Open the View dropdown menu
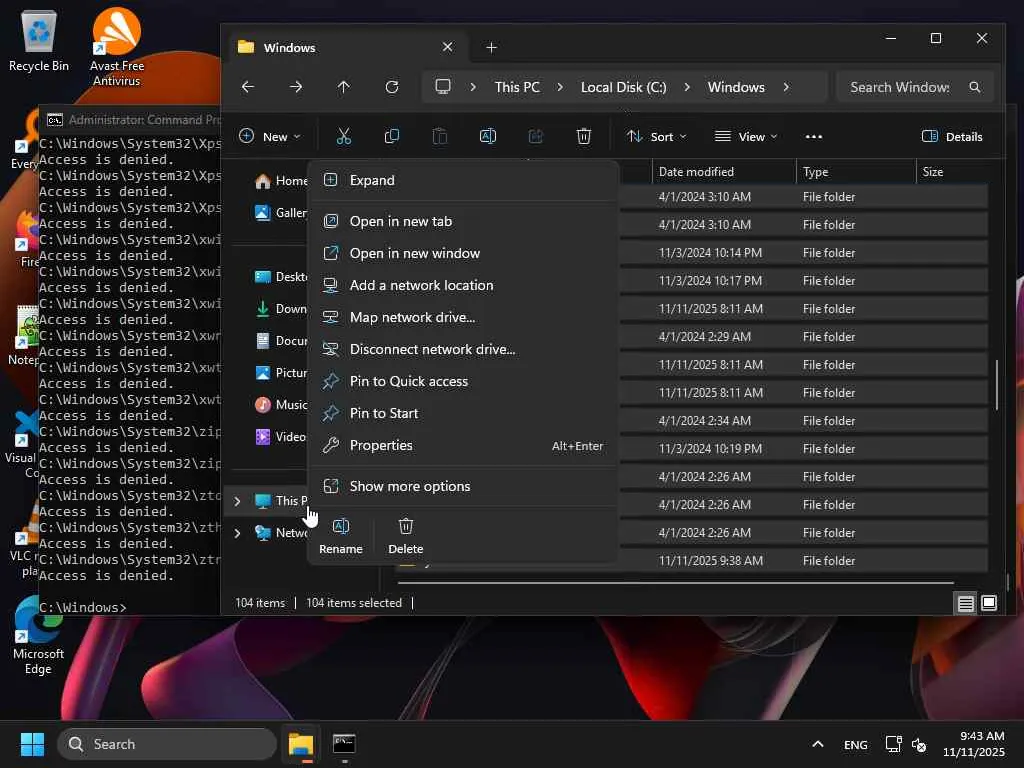This screenshot has height=768, width=1024. click(746, 136)
